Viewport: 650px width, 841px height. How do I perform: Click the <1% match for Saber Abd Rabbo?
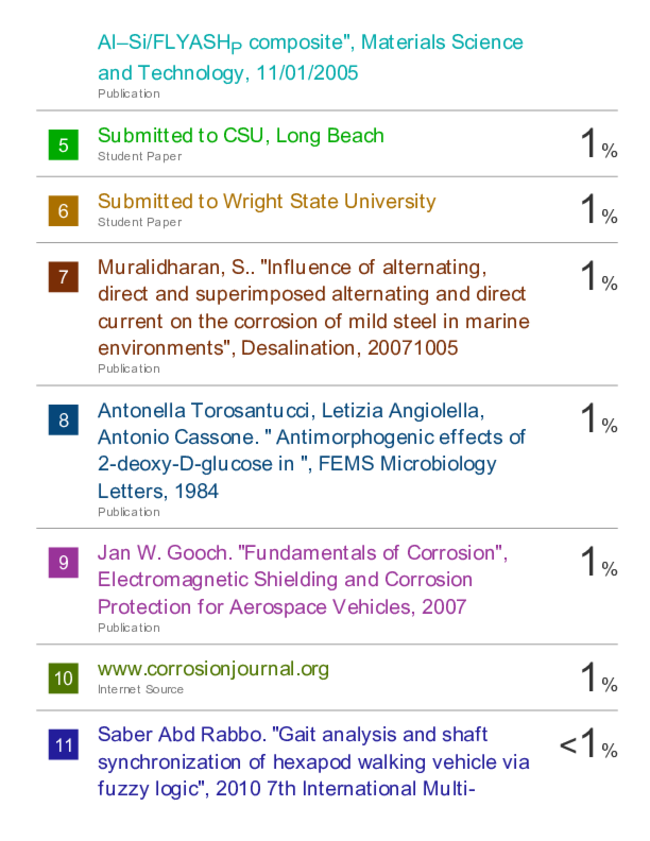tap(589, 743)
